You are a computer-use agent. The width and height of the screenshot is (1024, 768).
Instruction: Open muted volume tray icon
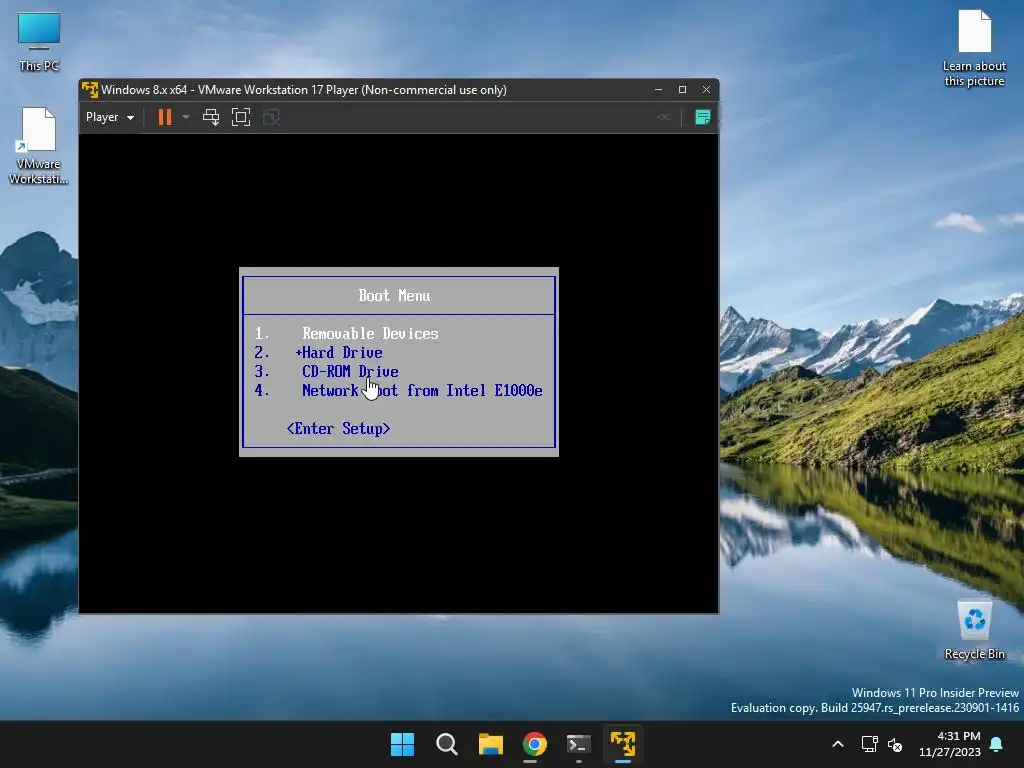tap(895, 744)
